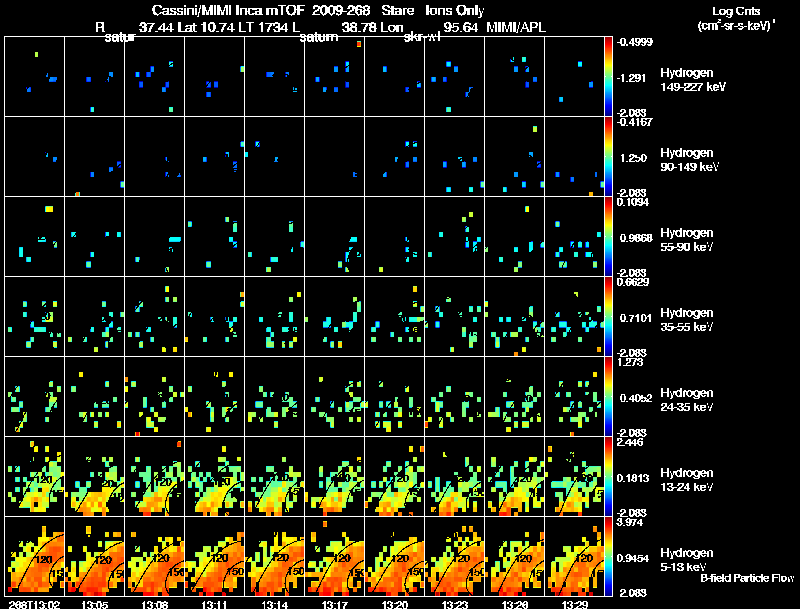Viewport: 800px width, 609px height.
Task: Click the 'Hydrogen 24-35 keV' row label
Action: [687, 400]
